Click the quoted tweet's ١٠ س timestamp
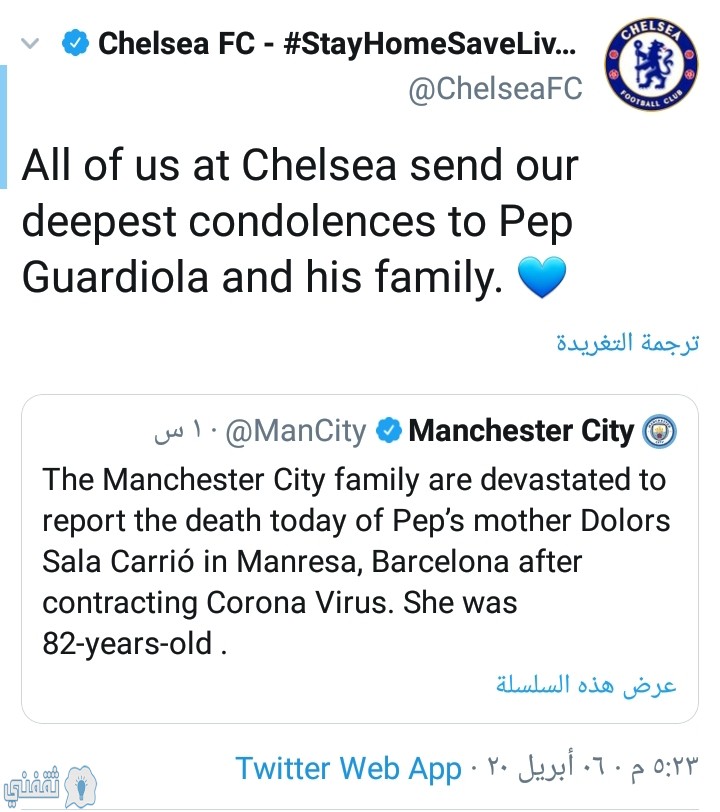Viewport: 720px width, 812px height. [x=179, y=431]
